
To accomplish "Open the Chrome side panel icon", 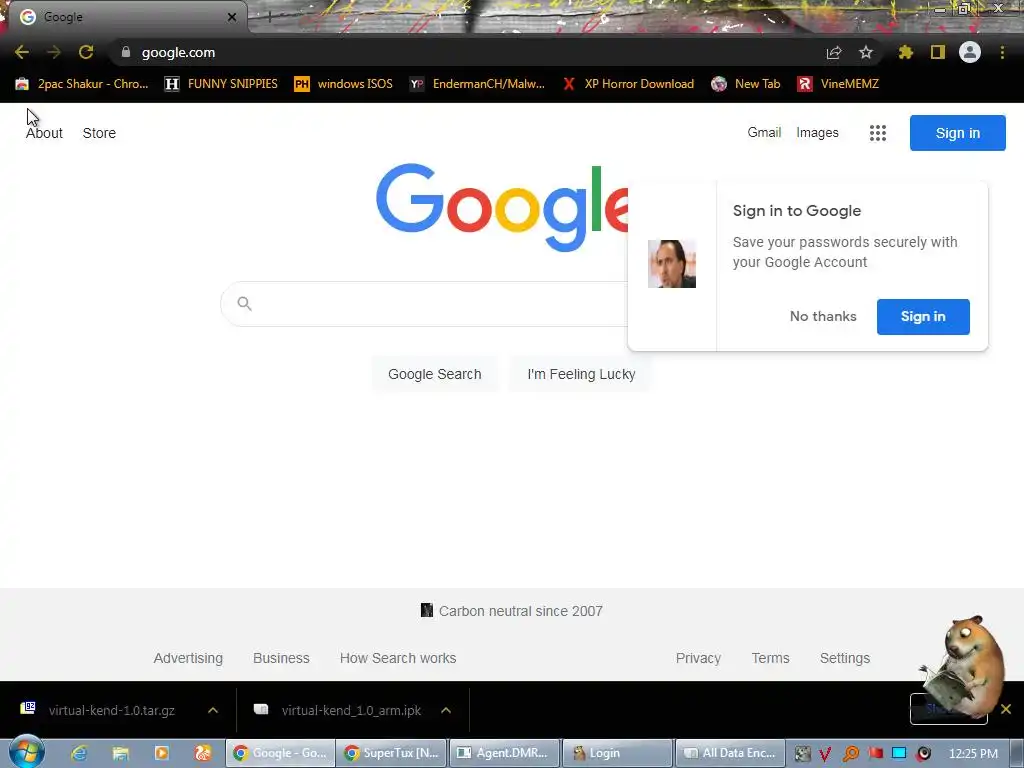I will point(938,52).
